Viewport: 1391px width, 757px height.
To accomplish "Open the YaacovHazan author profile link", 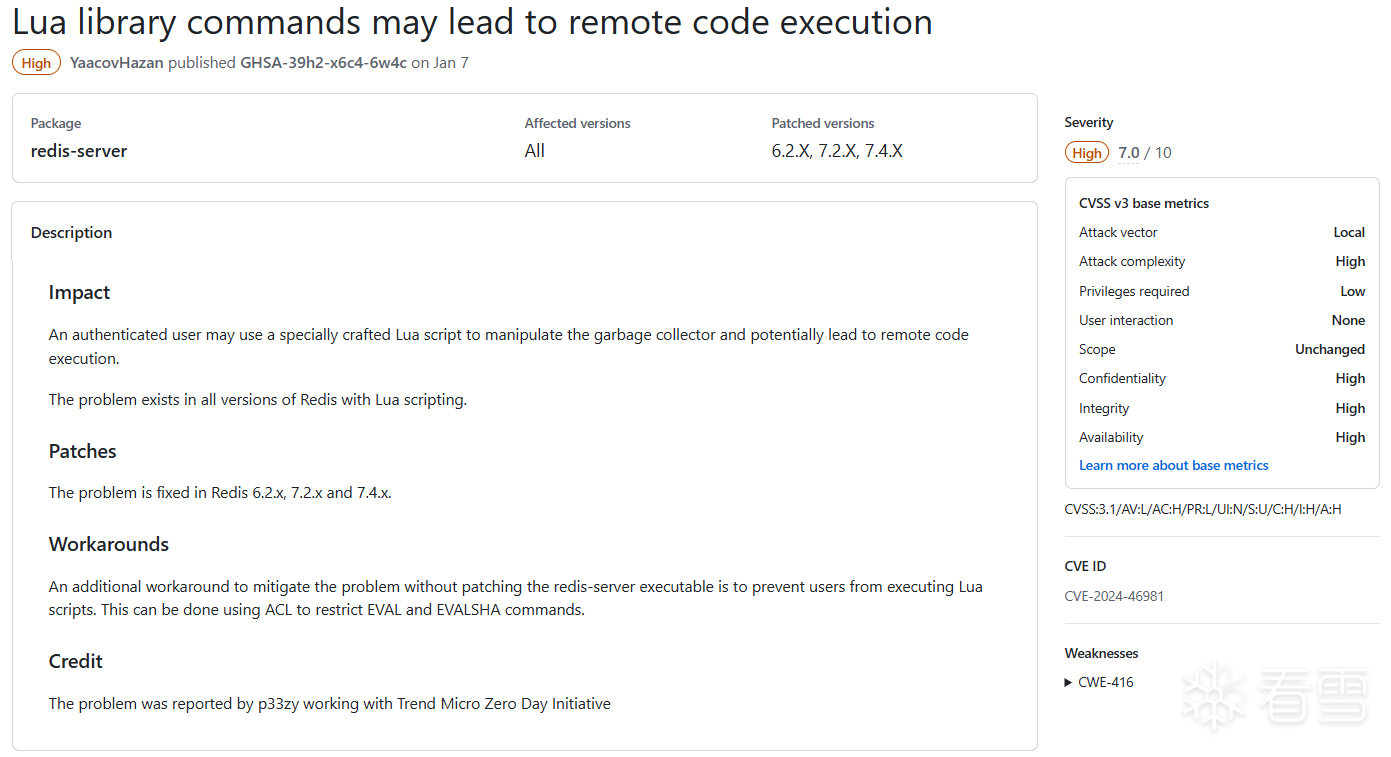I will 116,63.
